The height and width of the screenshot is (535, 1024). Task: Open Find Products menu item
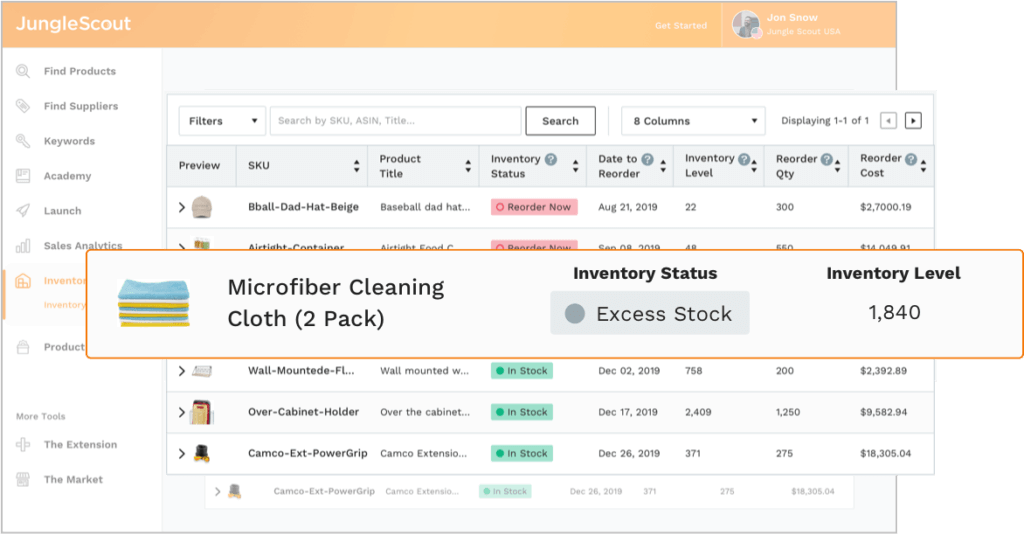80,71
